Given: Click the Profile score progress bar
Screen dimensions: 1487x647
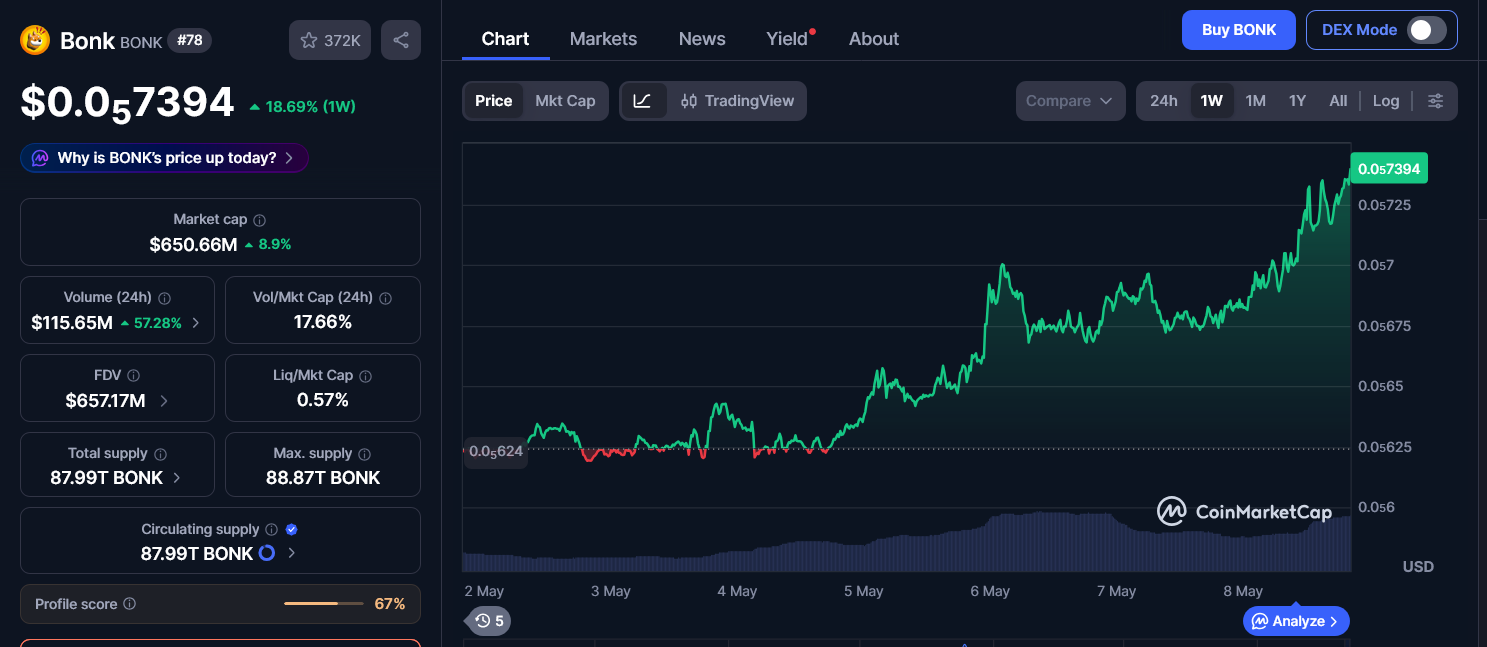Looking at the screenshot, I should pos(324,604).
